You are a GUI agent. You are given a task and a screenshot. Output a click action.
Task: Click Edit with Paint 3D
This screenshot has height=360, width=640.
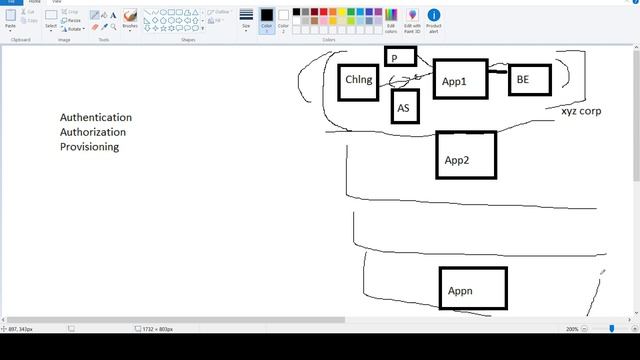pyautogui.click(x=412, y=21)
